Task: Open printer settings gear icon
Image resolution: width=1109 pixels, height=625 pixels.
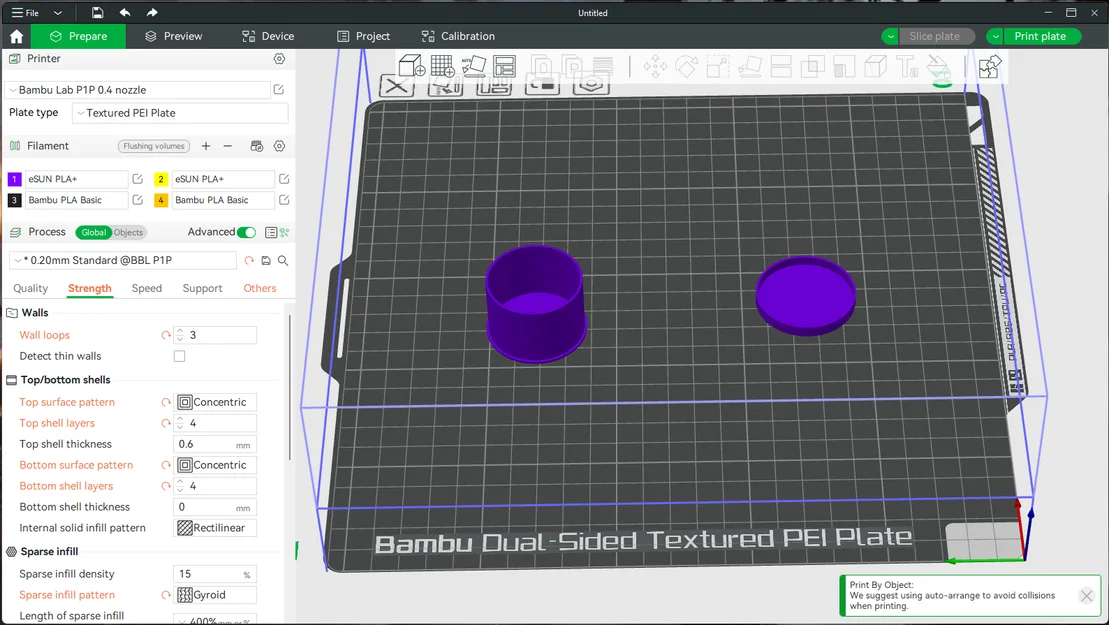Action: coord(279,59)
